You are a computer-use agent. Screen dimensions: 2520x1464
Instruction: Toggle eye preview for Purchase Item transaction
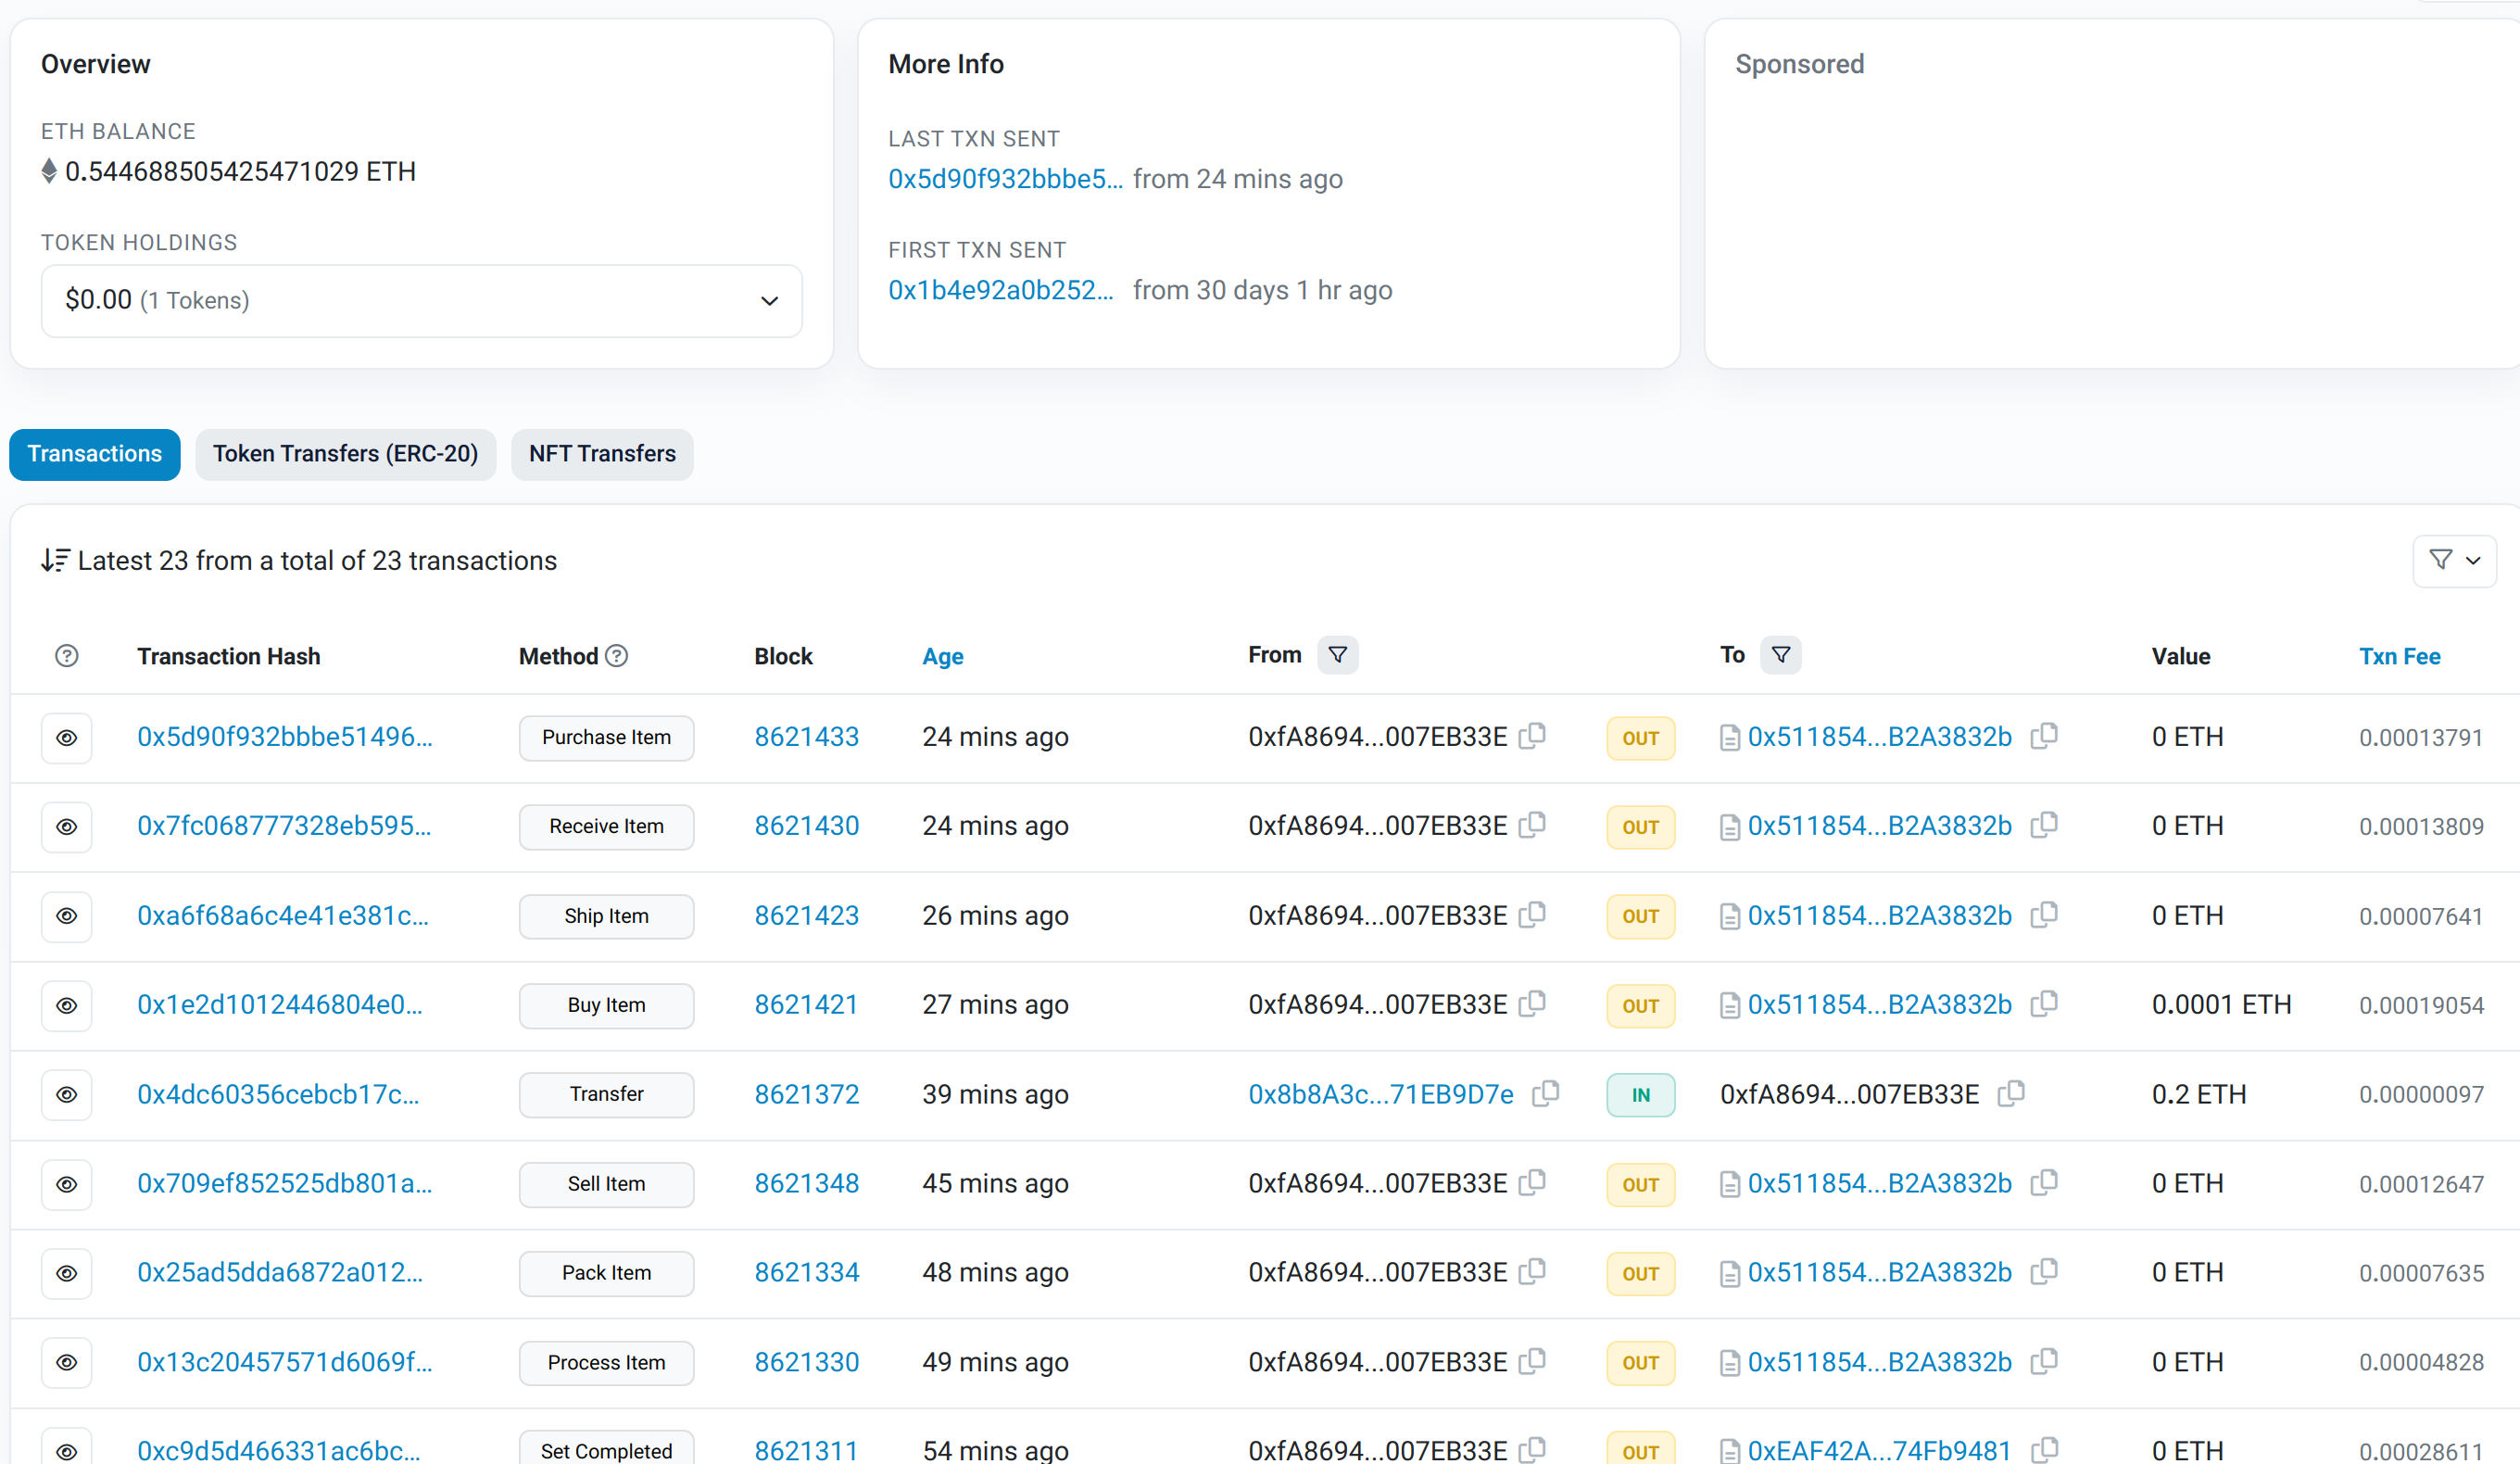click(66, 738)
